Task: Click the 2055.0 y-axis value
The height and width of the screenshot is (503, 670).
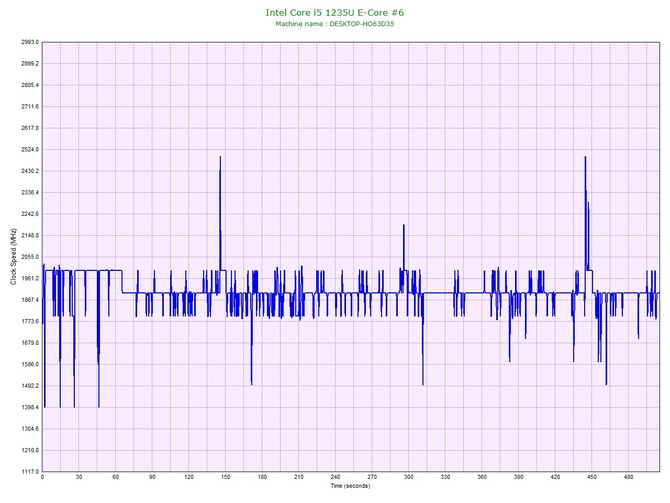Action: [30, 257]
